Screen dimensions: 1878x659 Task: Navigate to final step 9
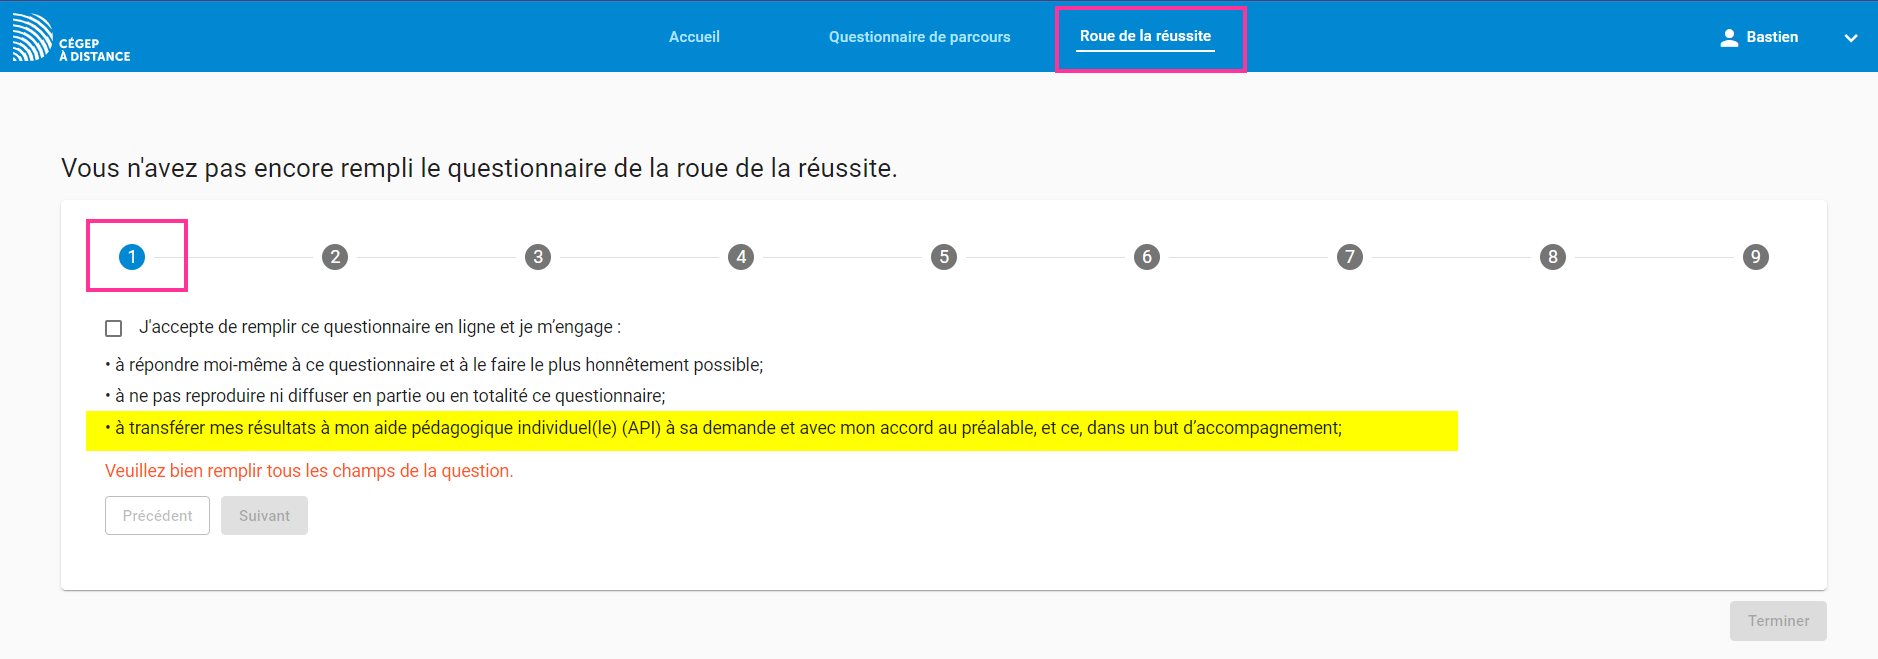click(1756, 257)
